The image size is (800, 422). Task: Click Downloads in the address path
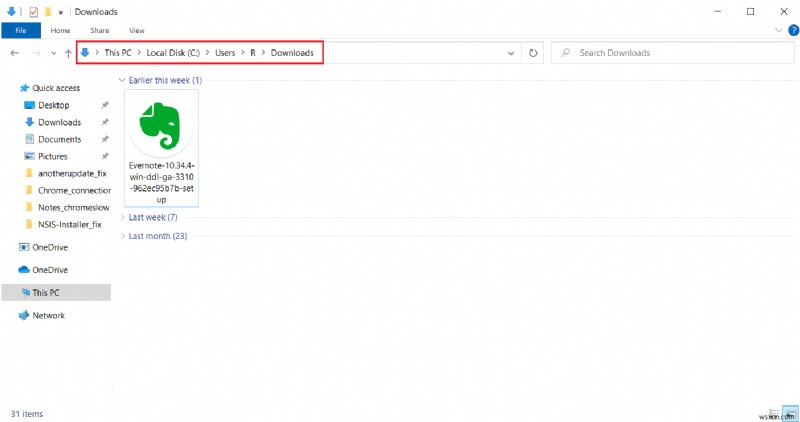(x=292, y=53)
